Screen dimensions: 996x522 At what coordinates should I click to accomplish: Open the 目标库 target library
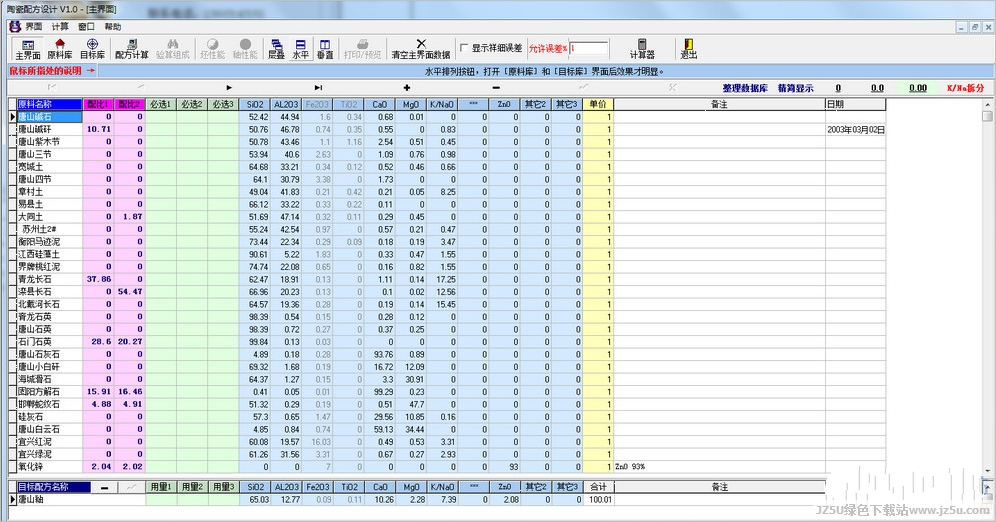(93, 49)
